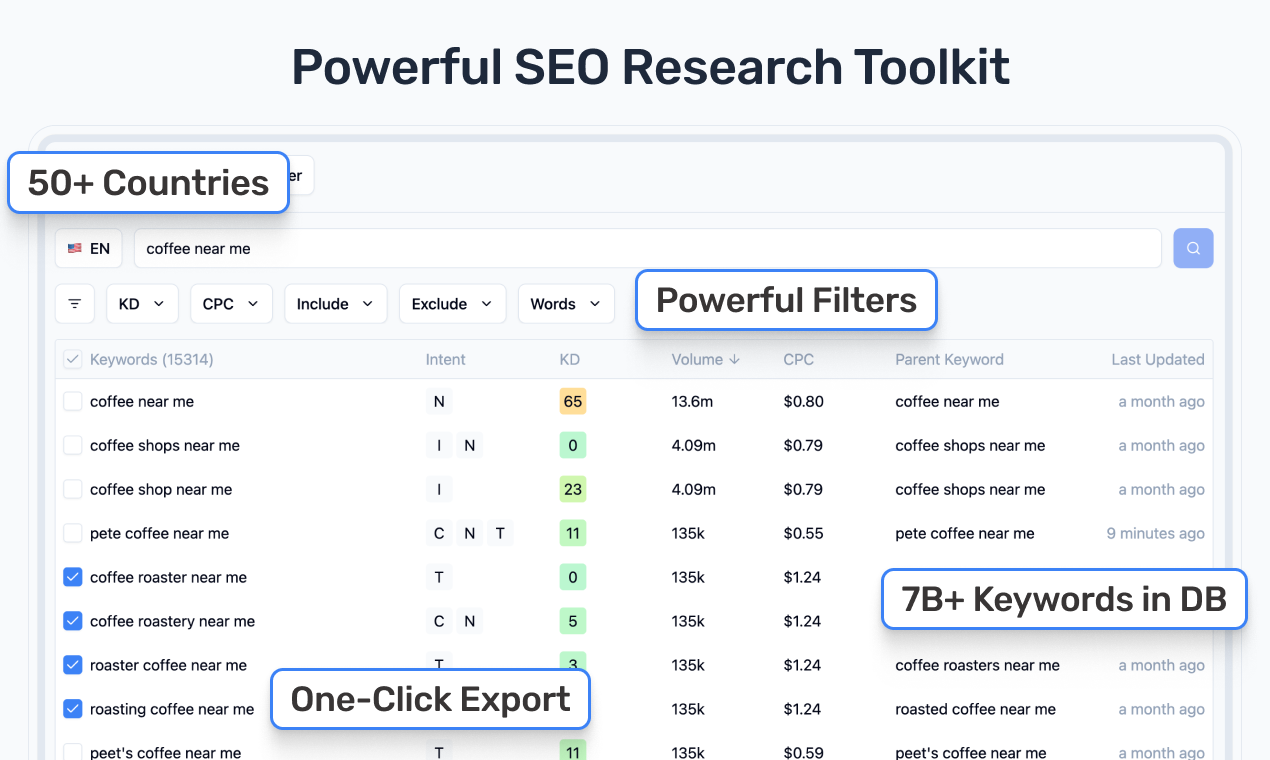1270x760 pixels.
Task: Uncheck the 'coffee roastery near me' checkbox
Action: (x=73, y=621)
